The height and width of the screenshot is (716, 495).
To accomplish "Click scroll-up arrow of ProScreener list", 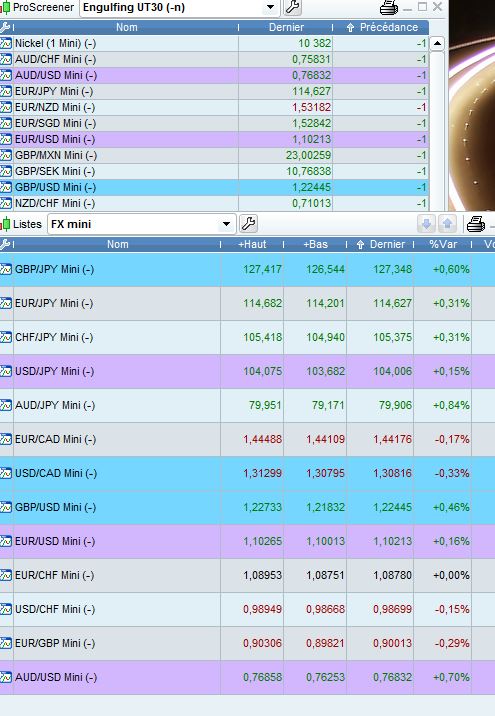I will click(437, 44).
